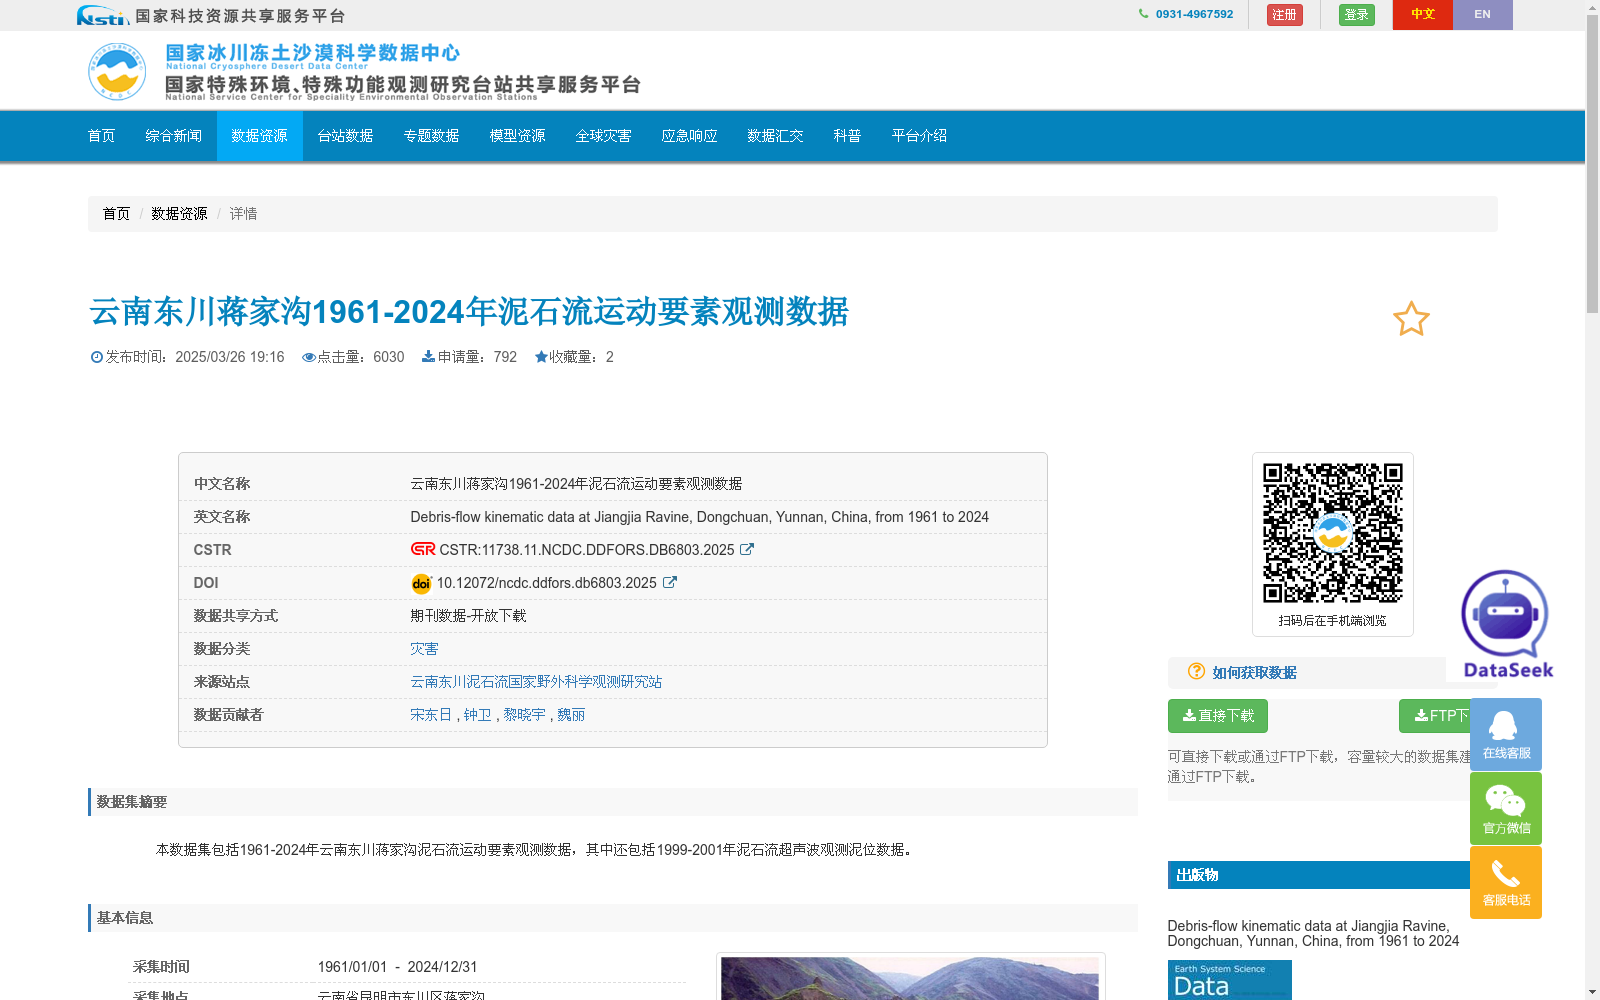
Task: Click the question mark help icon
Action: coord(1196,671)
